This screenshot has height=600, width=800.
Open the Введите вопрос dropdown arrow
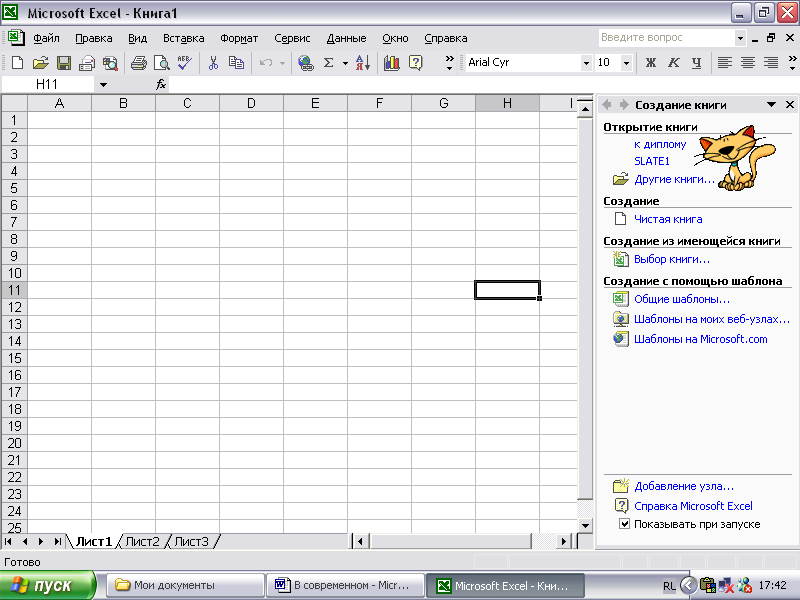tap(740, 38)
